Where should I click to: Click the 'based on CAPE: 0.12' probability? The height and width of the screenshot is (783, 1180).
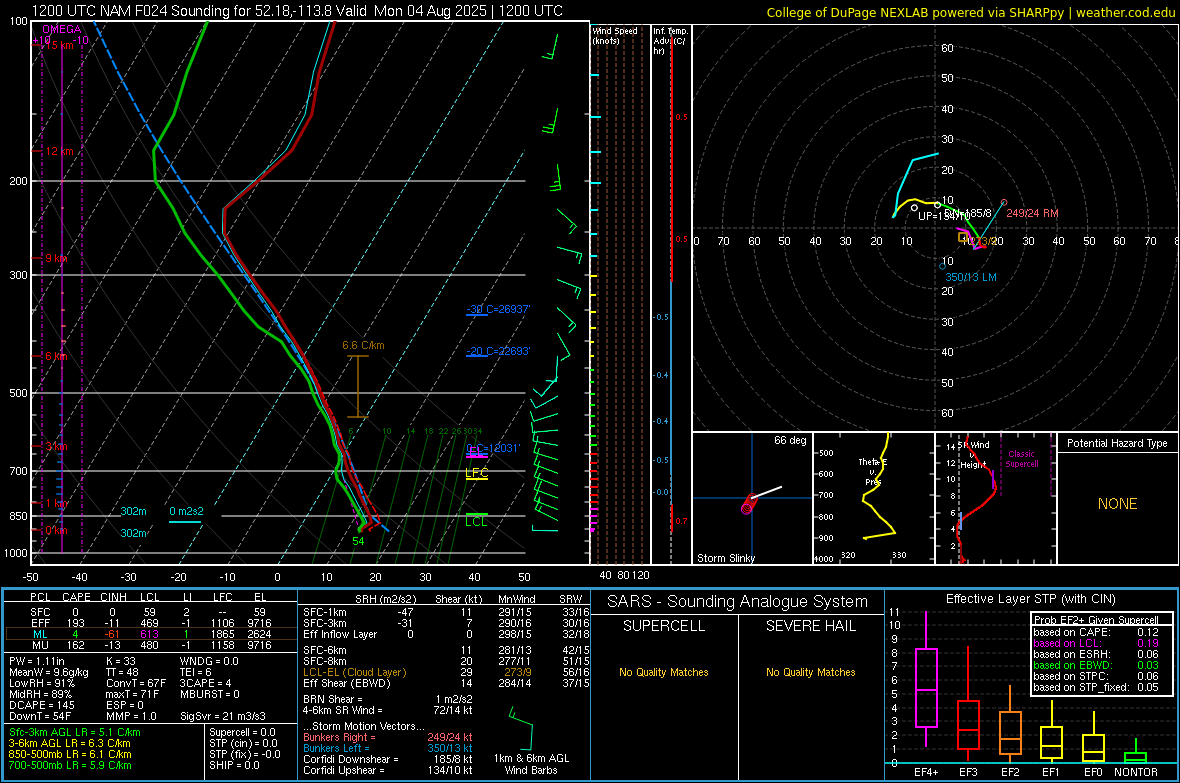tap(1096, 632)
